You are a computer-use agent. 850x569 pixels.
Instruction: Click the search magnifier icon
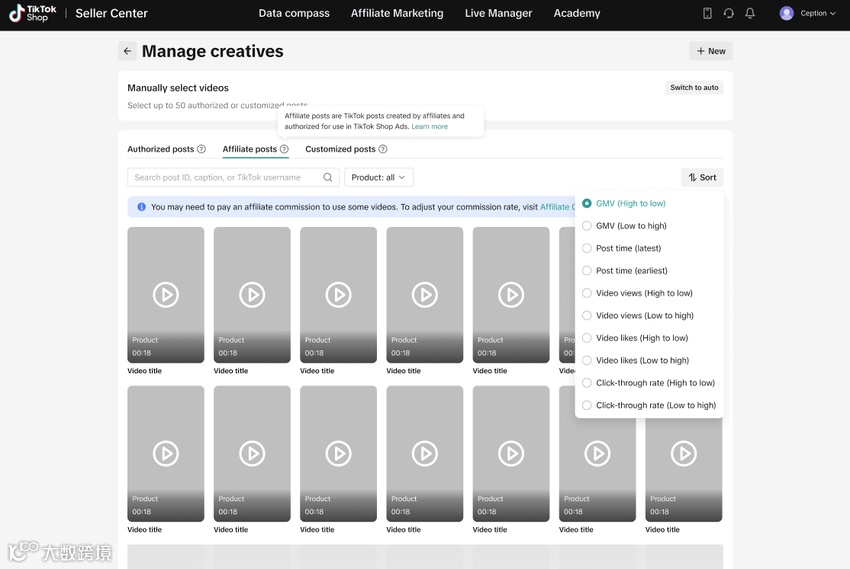pos(327,177)
